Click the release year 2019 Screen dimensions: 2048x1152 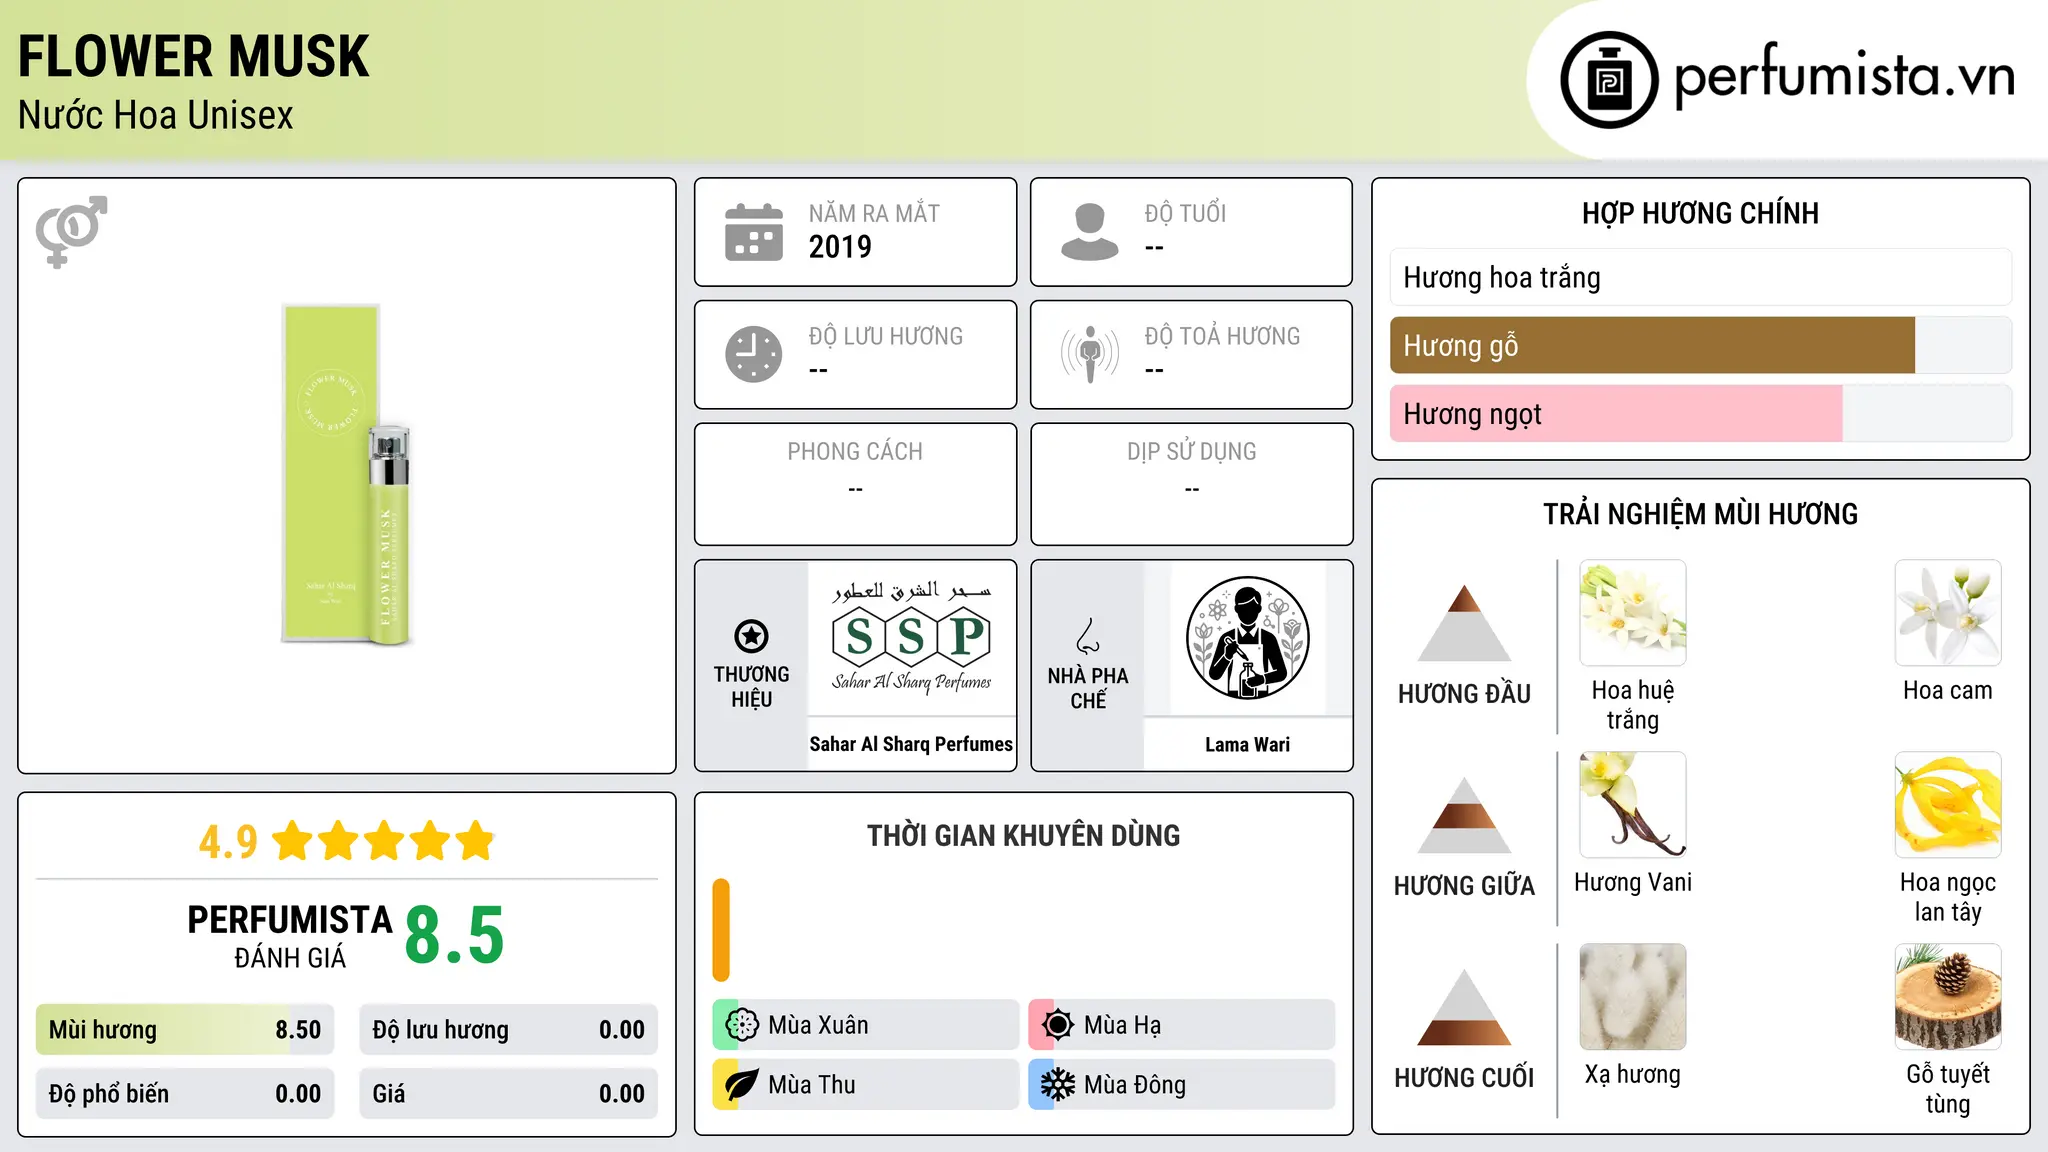(840, 247)
